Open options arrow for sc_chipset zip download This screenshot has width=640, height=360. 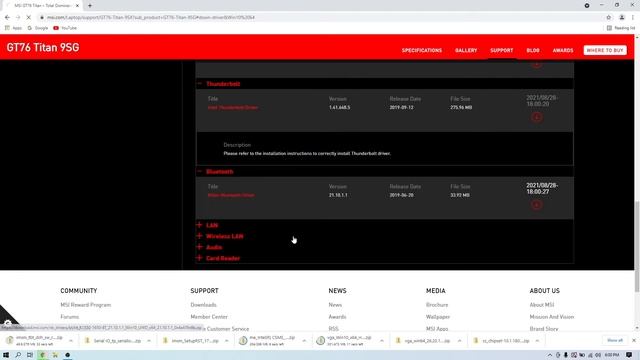click(537, 340)
